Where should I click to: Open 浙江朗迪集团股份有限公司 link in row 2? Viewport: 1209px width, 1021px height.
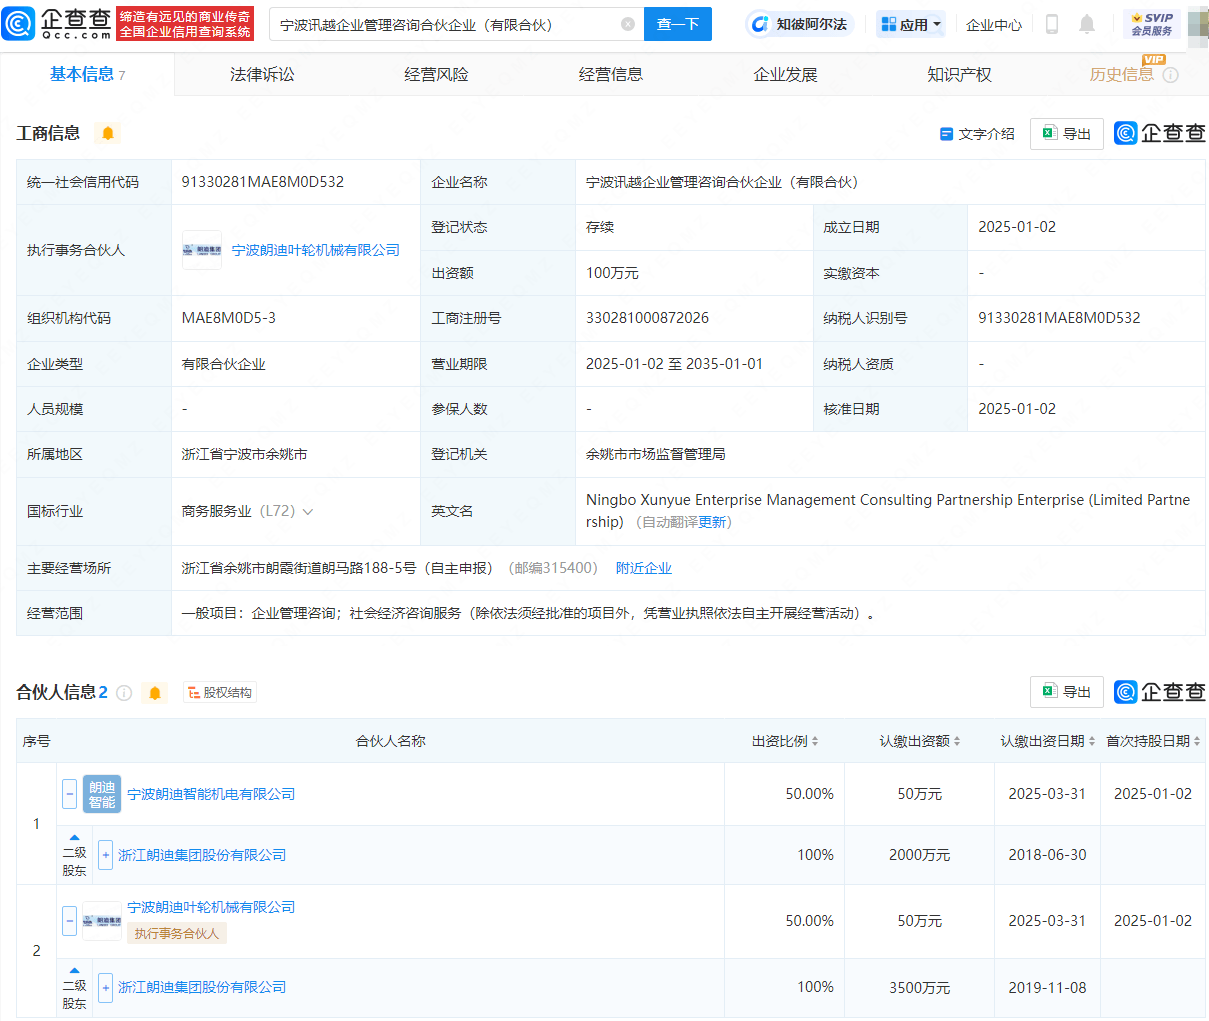coord(202,987)
